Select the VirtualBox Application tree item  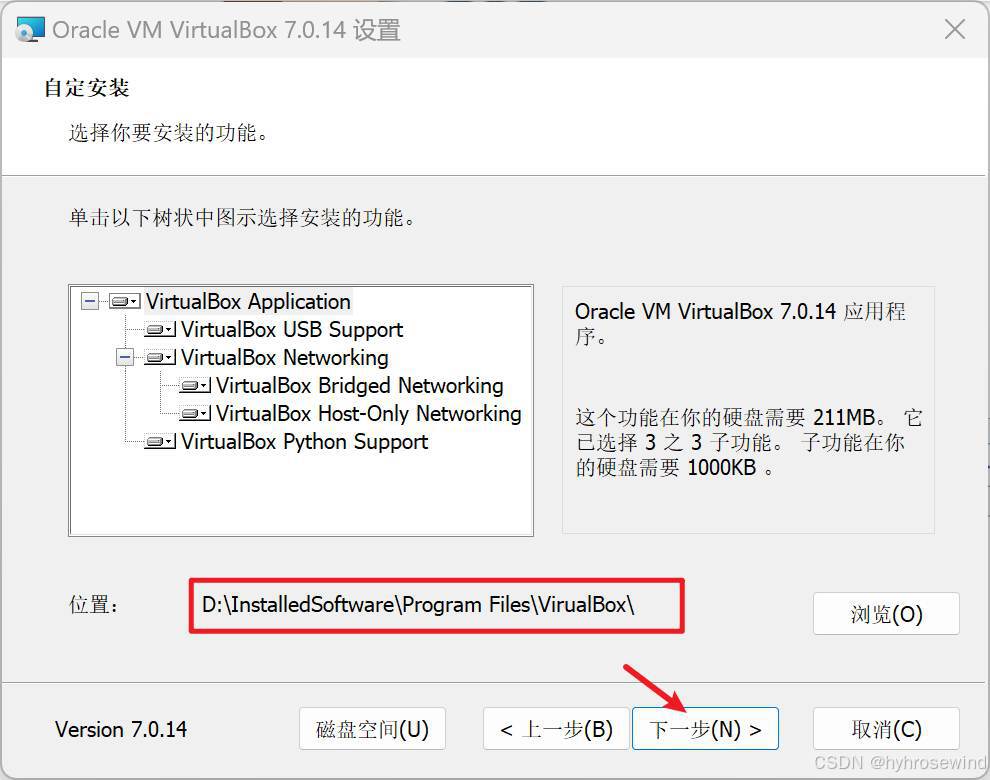pos(248,302)
